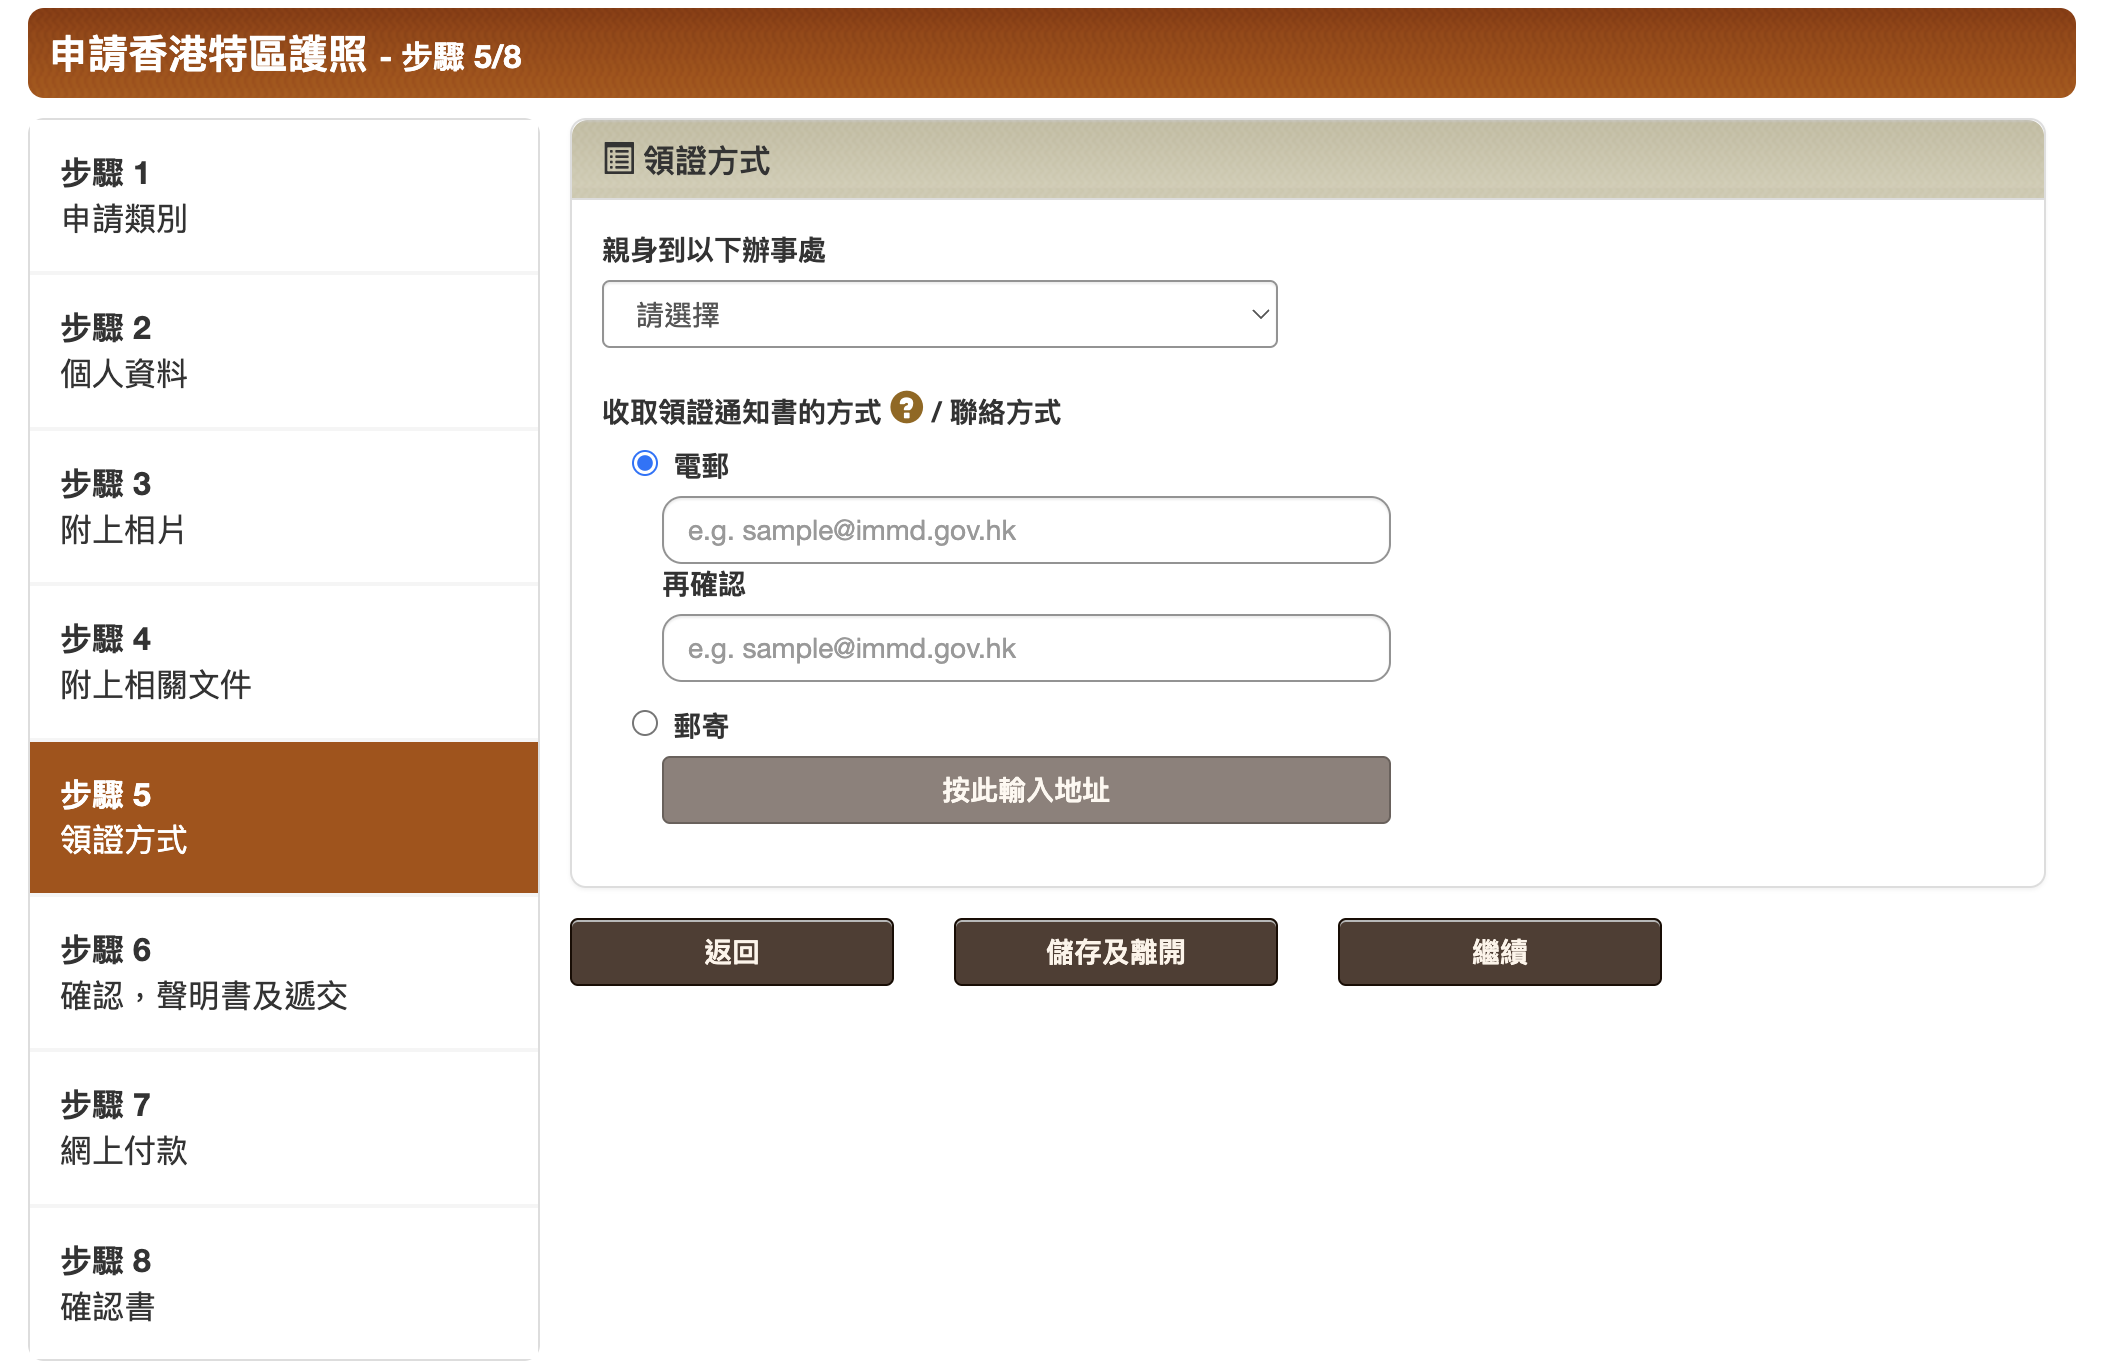Select 步驟 6 確認，聲明書及遞交
Screen dimensions: 2110x1366
tap(284, 972)
